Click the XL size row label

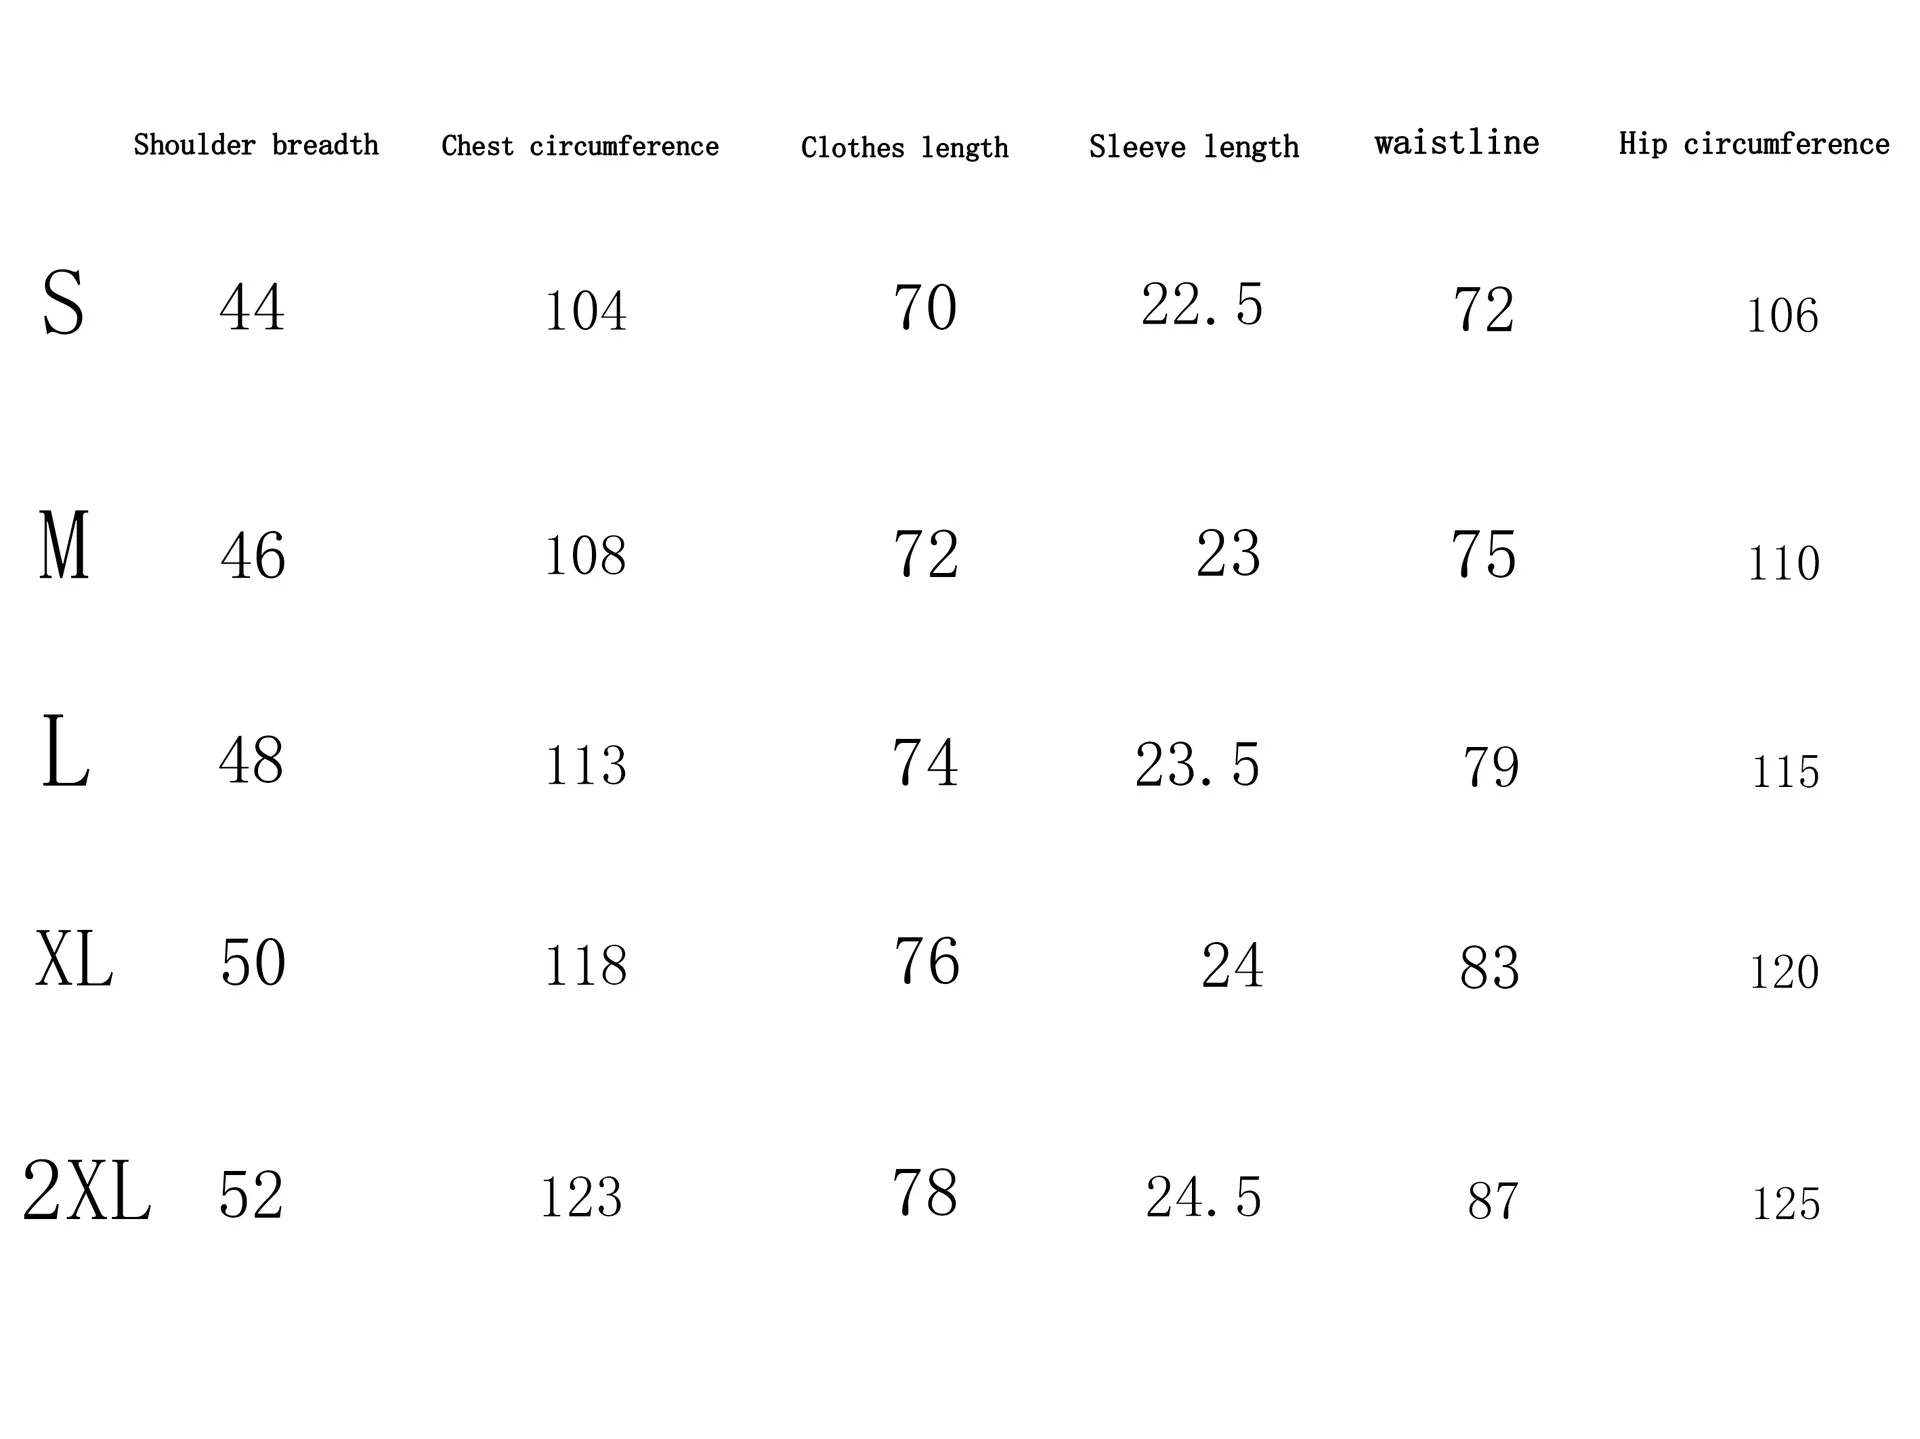[x=74, y=959]
